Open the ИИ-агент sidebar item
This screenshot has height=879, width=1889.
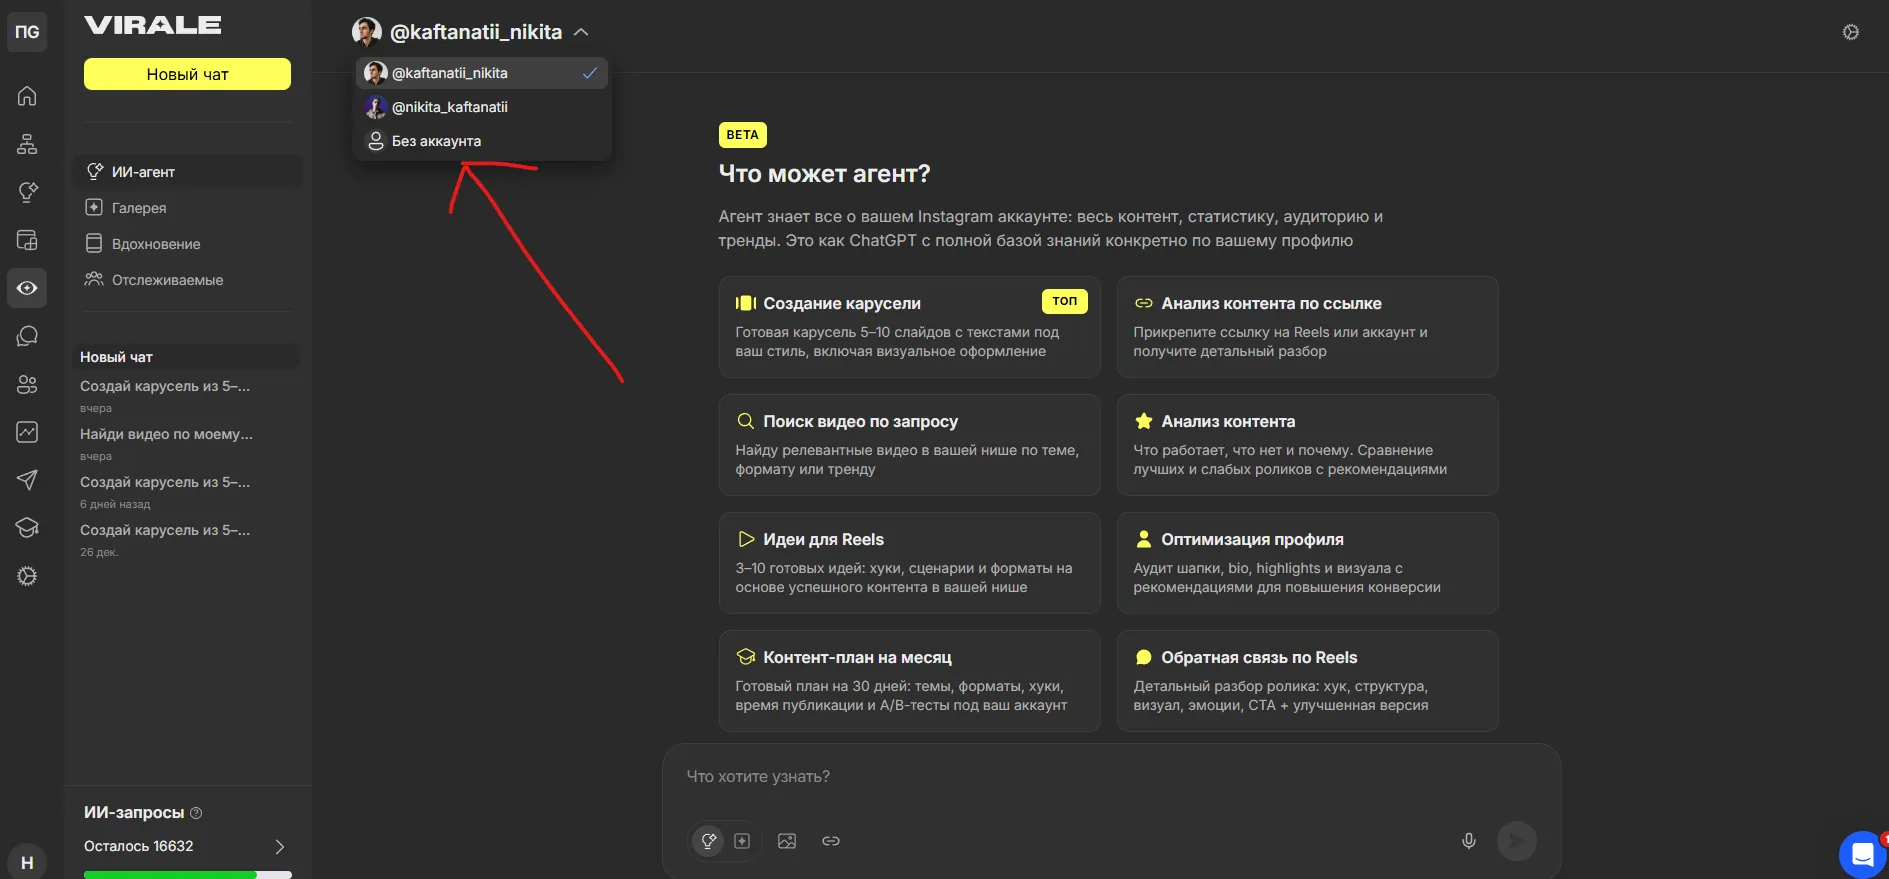pyautogui.click(x=187, y=172)
